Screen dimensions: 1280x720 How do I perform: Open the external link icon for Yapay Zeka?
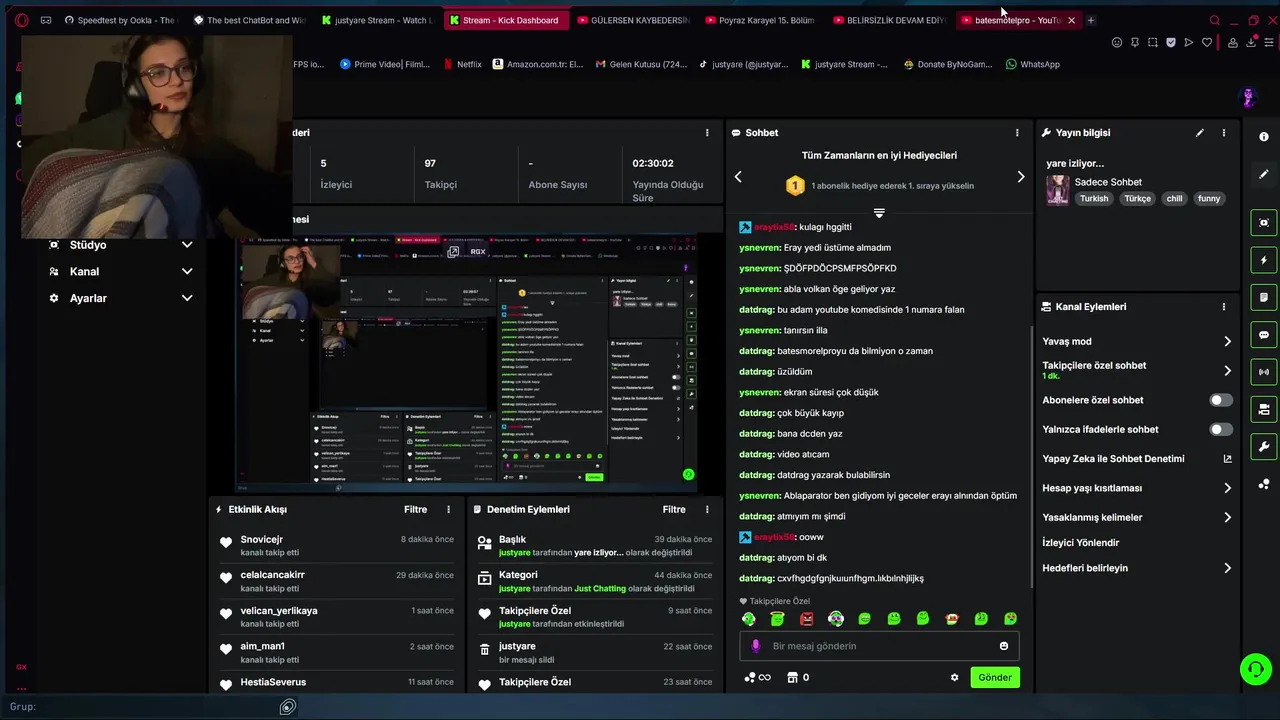[x=1227, y=459]
